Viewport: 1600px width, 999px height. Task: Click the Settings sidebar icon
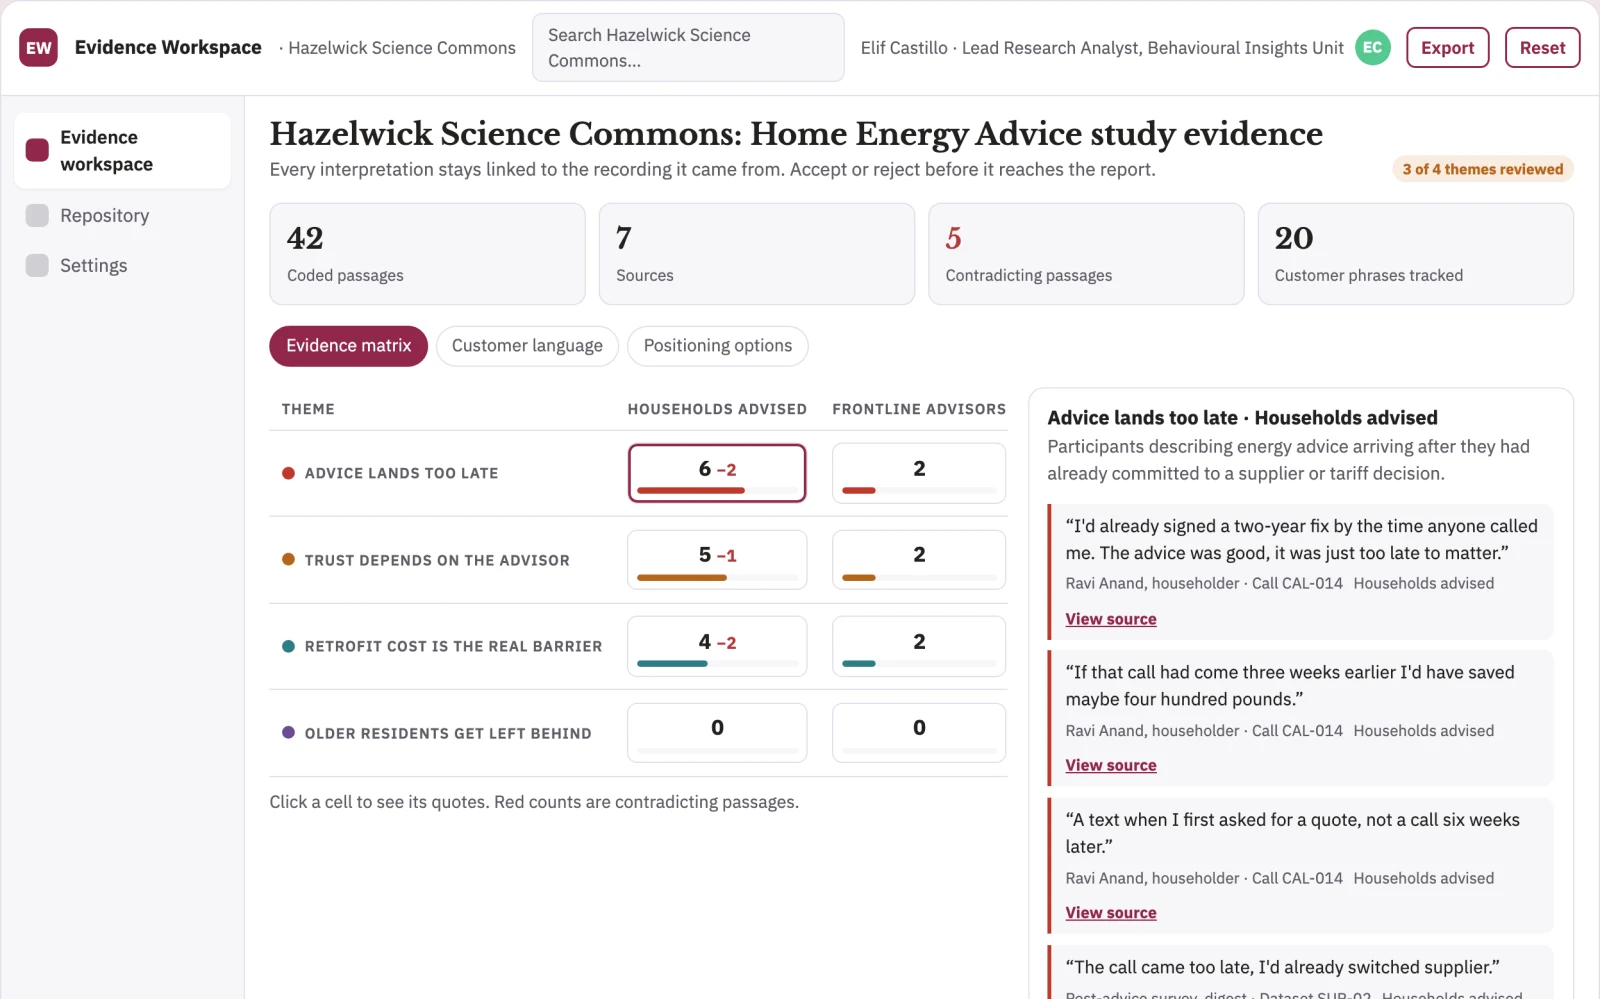(37, 265)
